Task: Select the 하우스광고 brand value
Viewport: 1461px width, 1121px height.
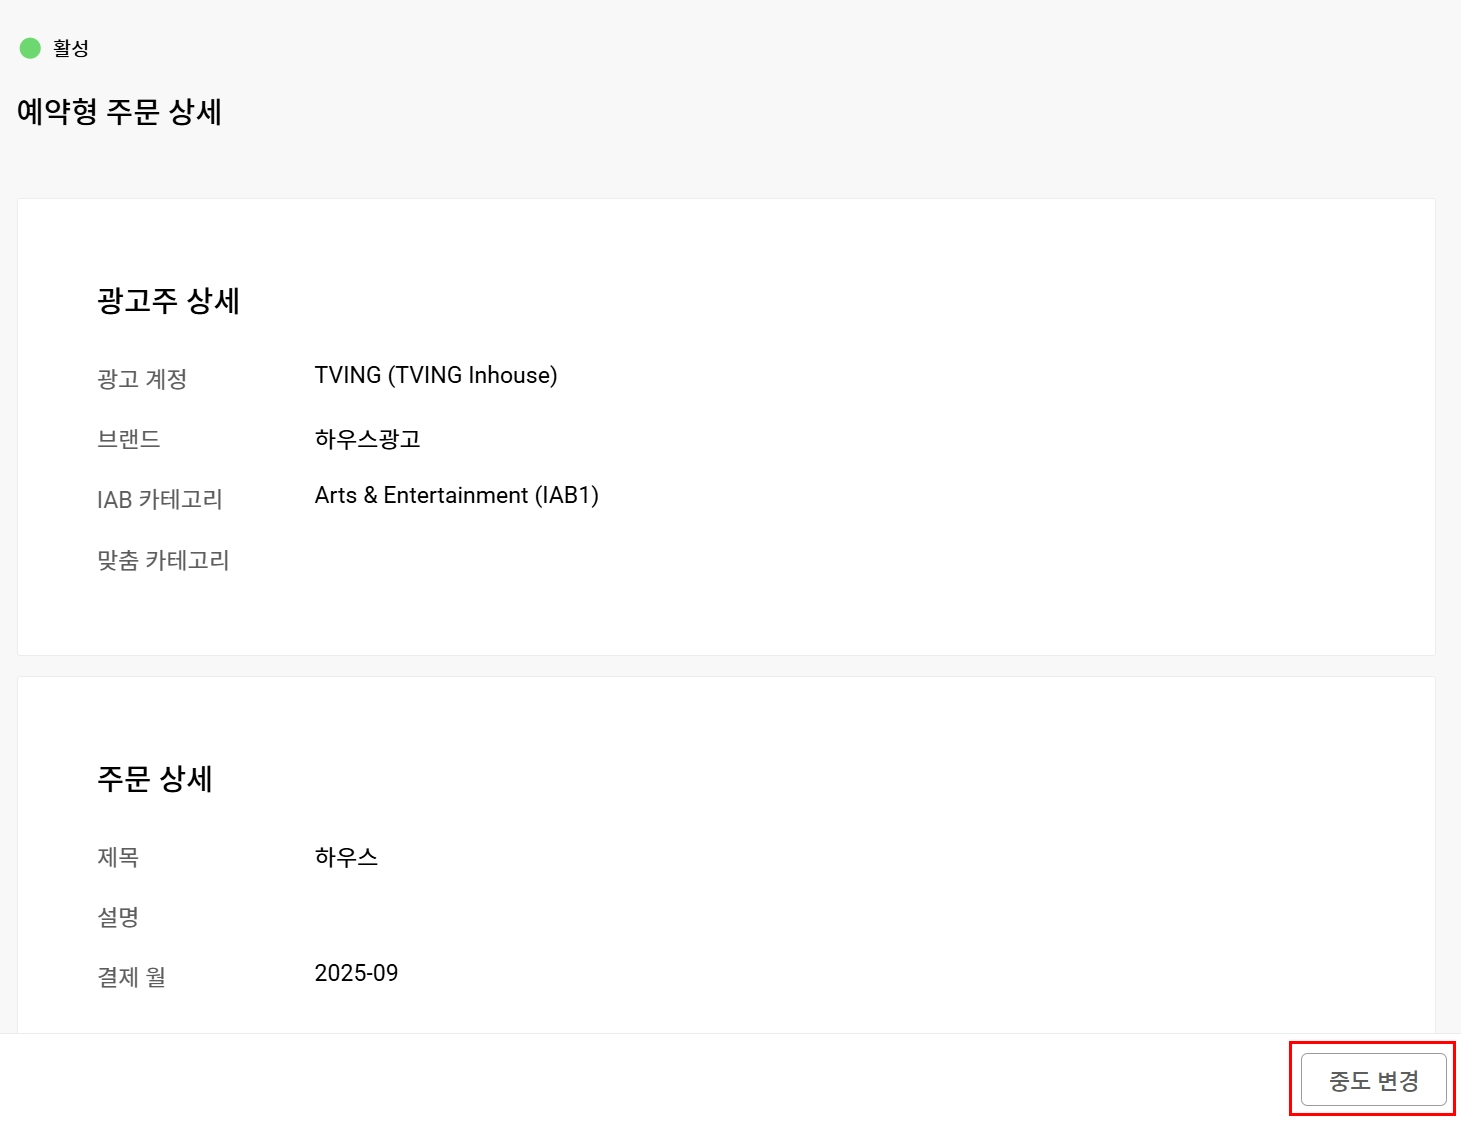Action: [x=367, y=439]
